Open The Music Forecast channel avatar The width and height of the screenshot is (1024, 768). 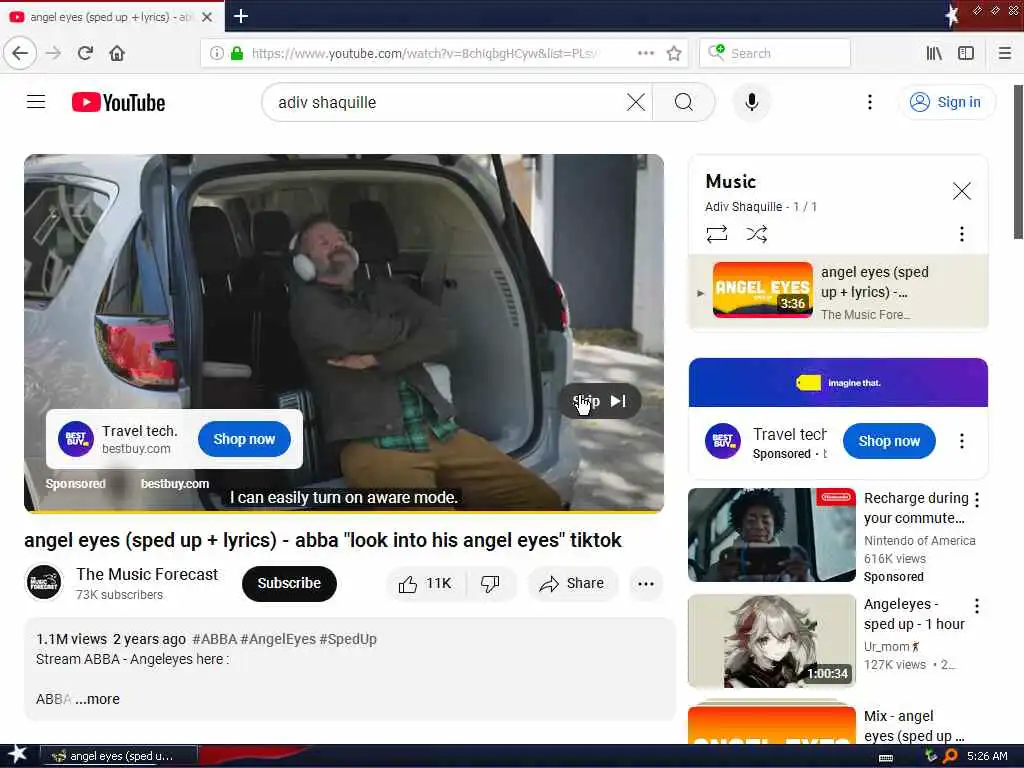click(x=44, y=583)
